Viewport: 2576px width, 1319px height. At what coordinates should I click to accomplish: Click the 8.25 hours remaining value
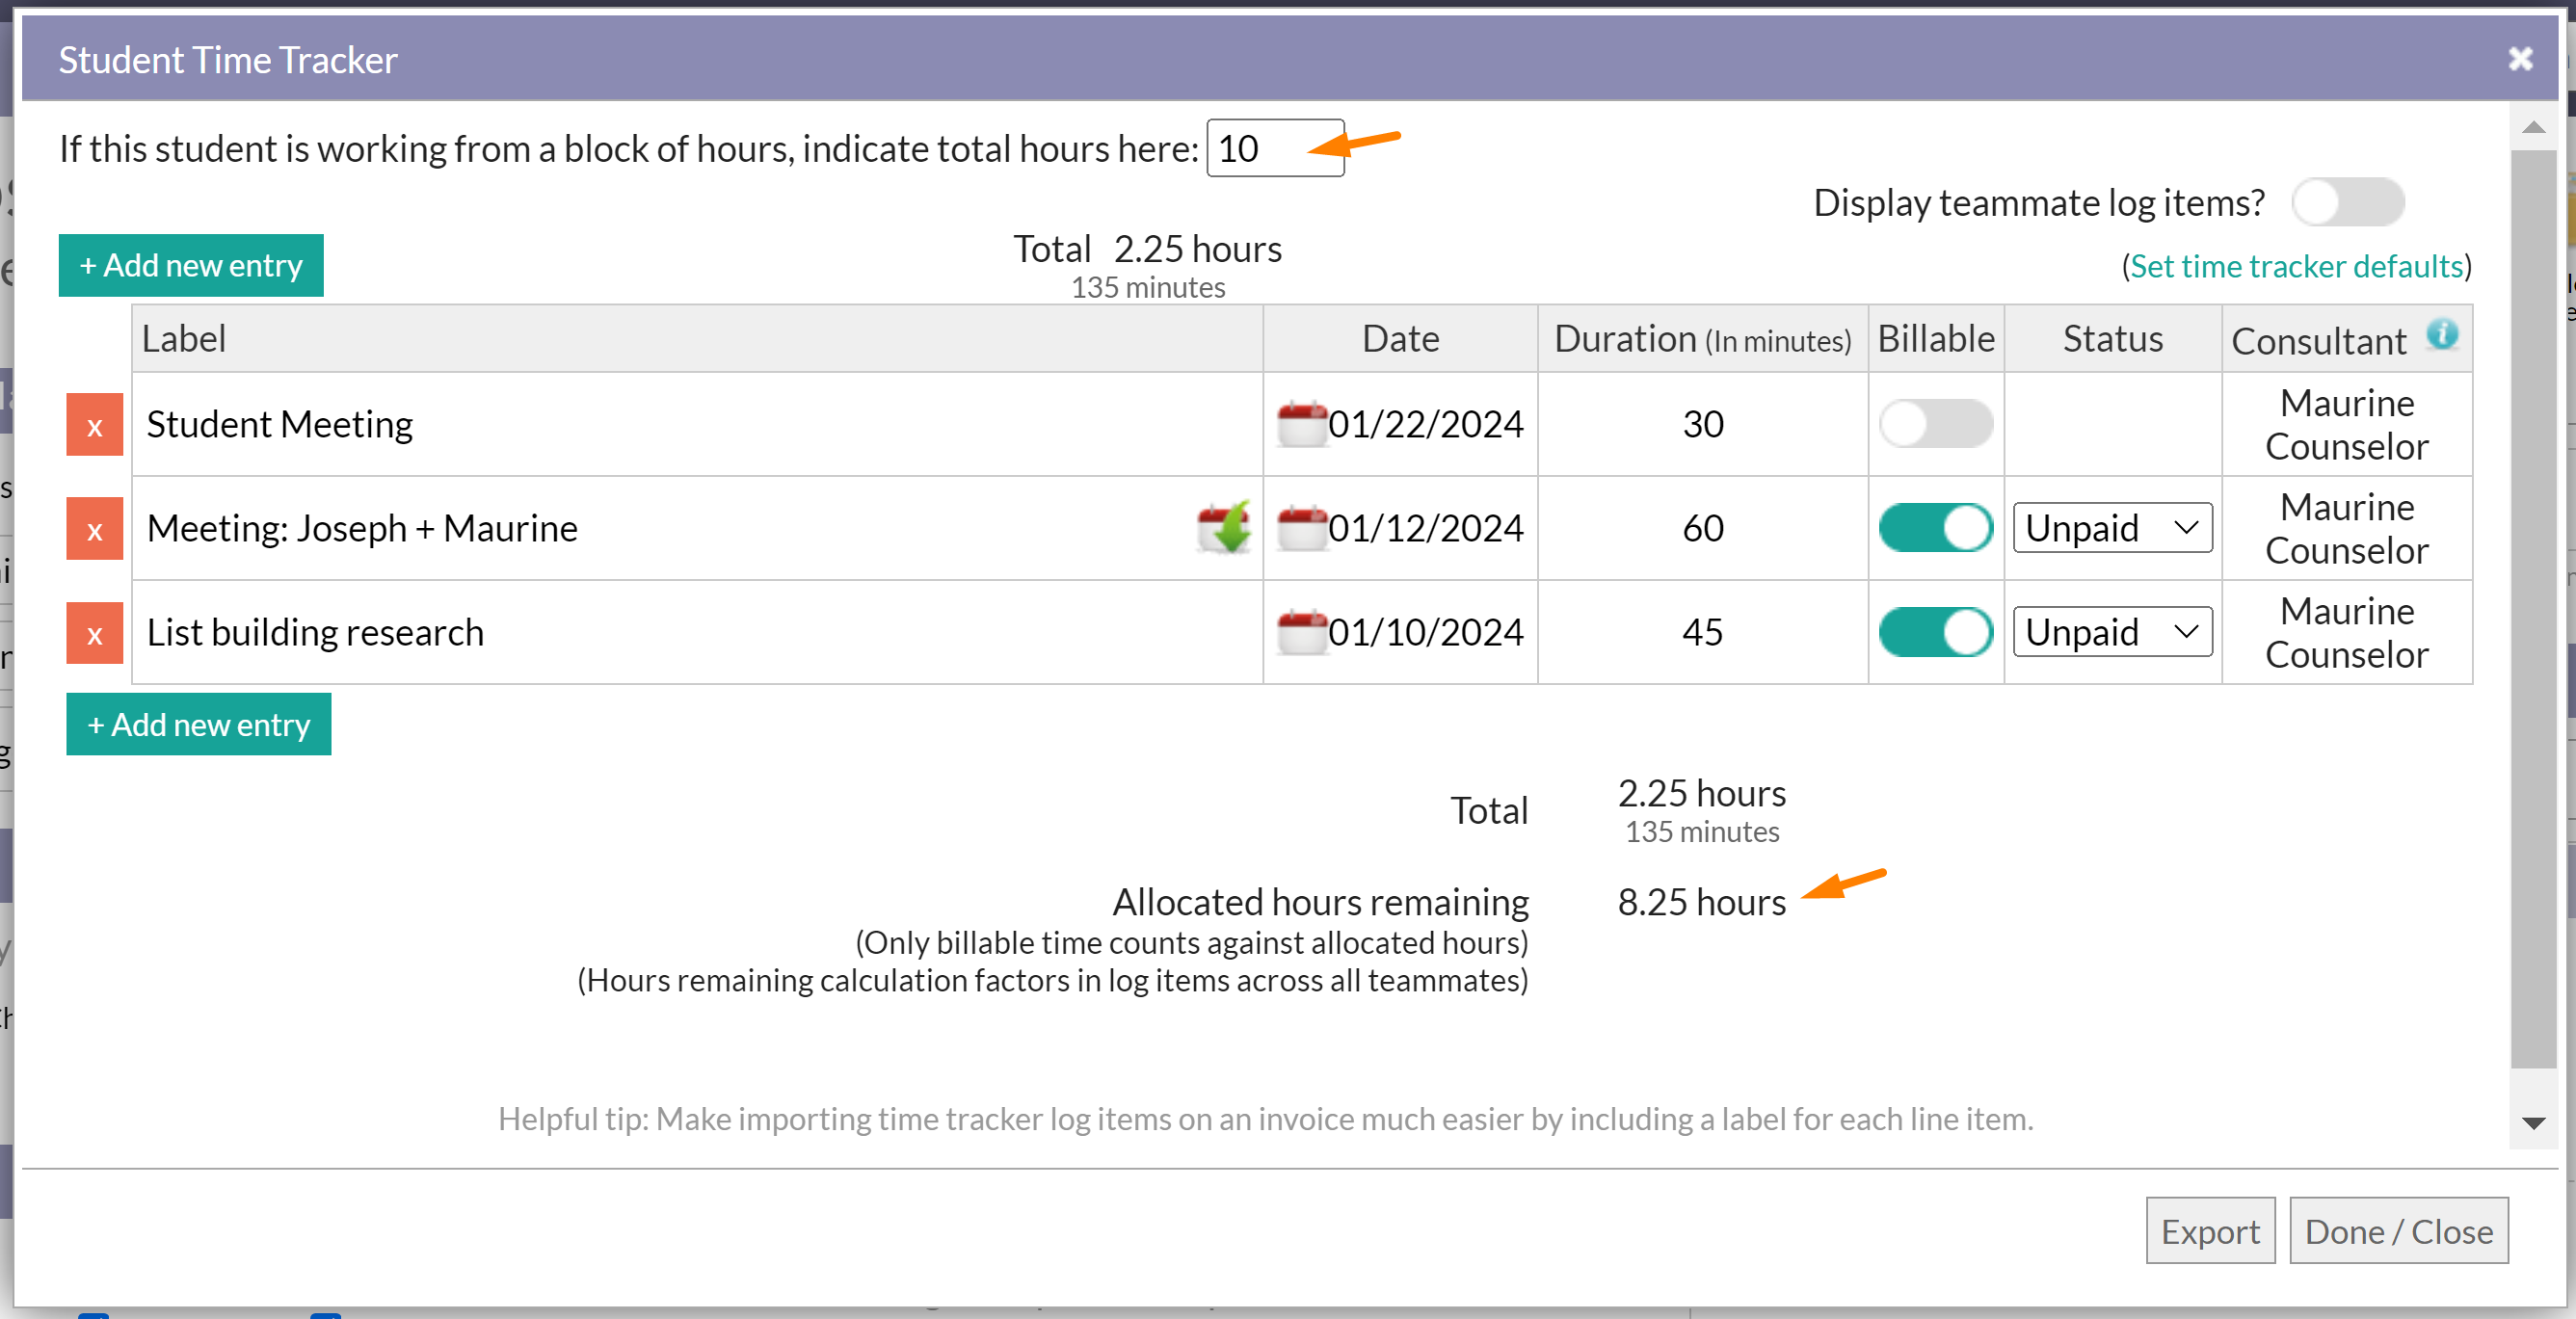click(x=1701, y=902)
